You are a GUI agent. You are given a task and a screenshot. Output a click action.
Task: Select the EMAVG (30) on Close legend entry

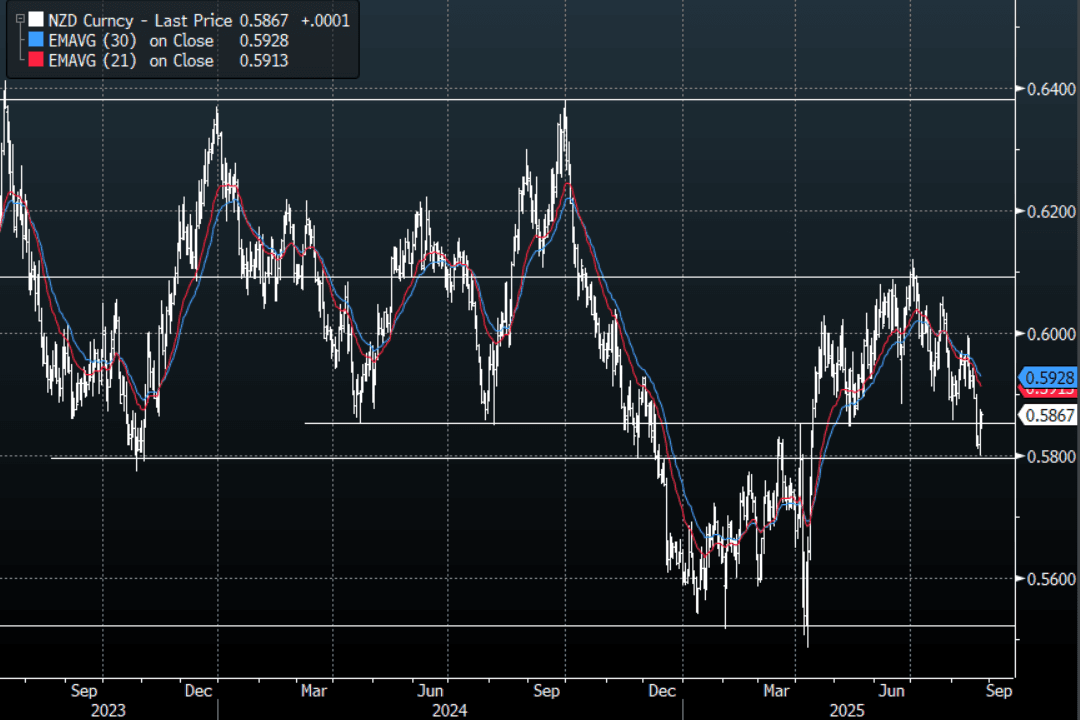tap(130, 41)
